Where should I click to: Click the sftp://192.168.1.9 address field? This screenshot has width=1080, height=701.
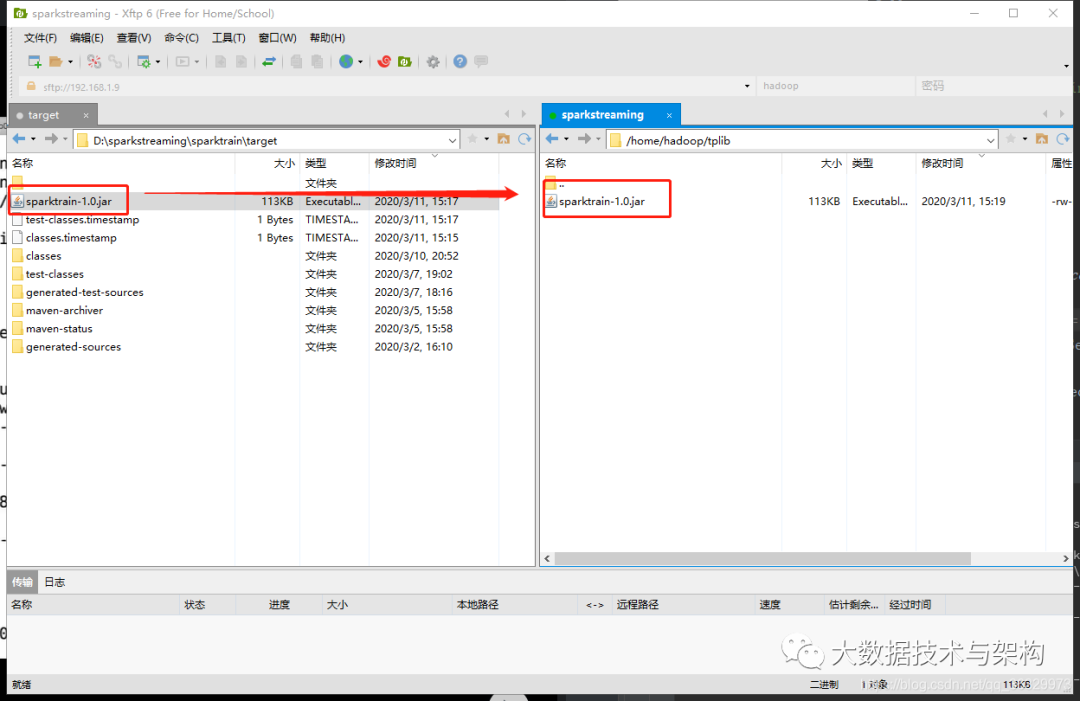pos(389,87)
